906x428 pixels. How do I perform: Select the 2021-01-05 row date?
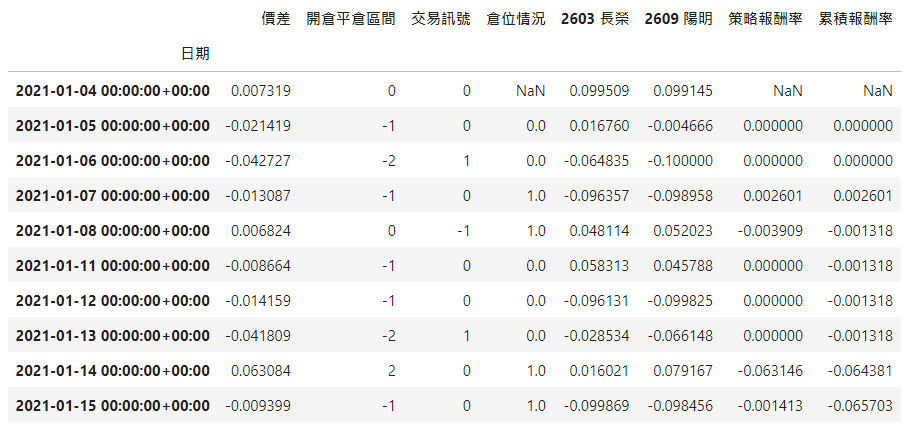coord(113,125)
